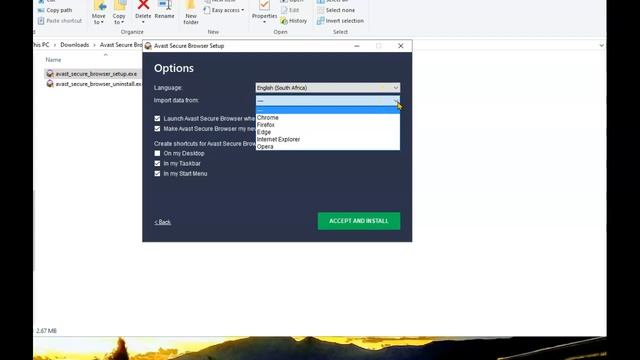Toggle Make Avast Secure Browser default checkbox

pyautogui.click(x=157, y=129)
